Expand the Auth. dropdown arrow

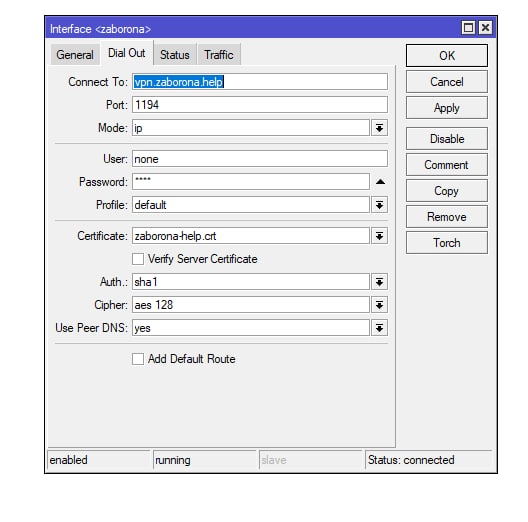point(380,282)
